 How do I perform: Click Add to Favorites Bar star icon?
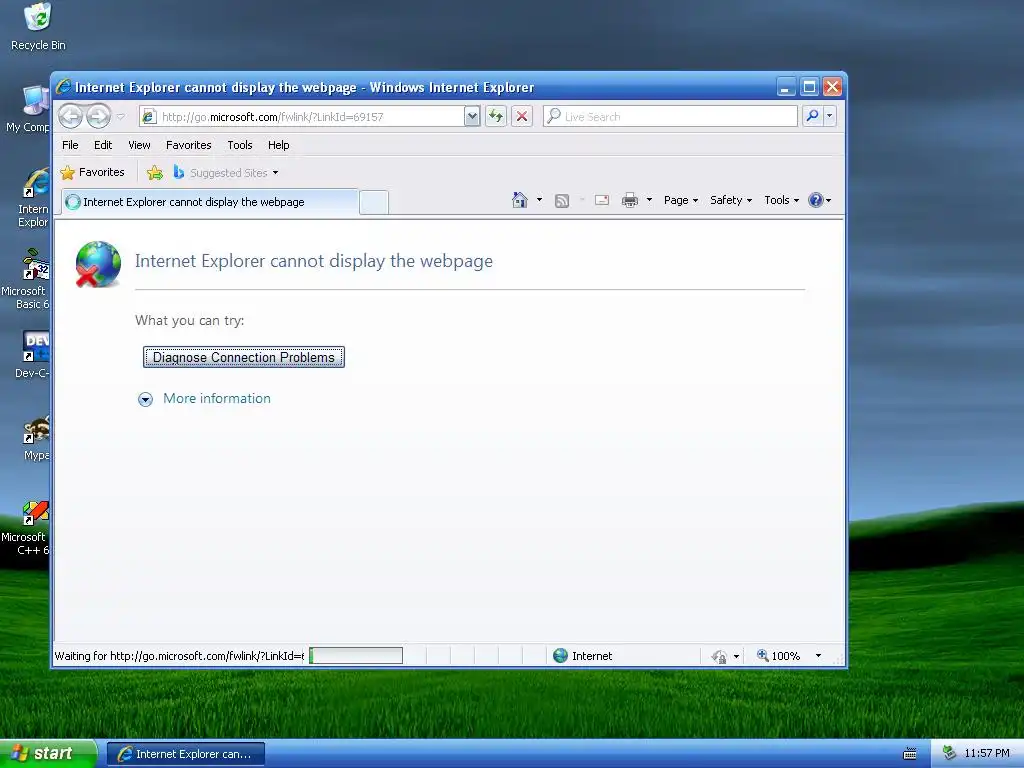pos(155,172)
